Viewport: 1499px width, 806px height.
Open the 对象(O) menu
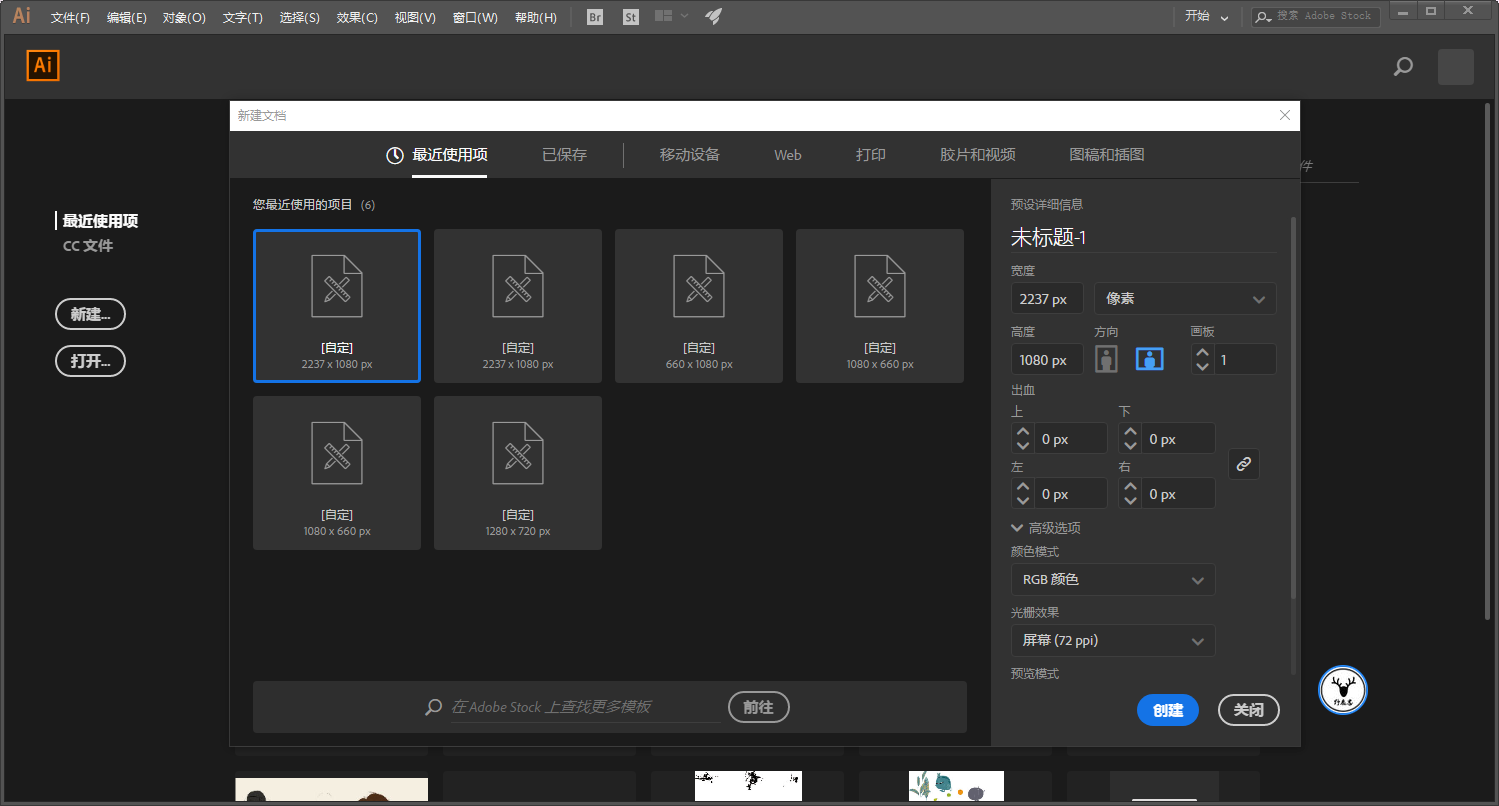tap(184, 17)
